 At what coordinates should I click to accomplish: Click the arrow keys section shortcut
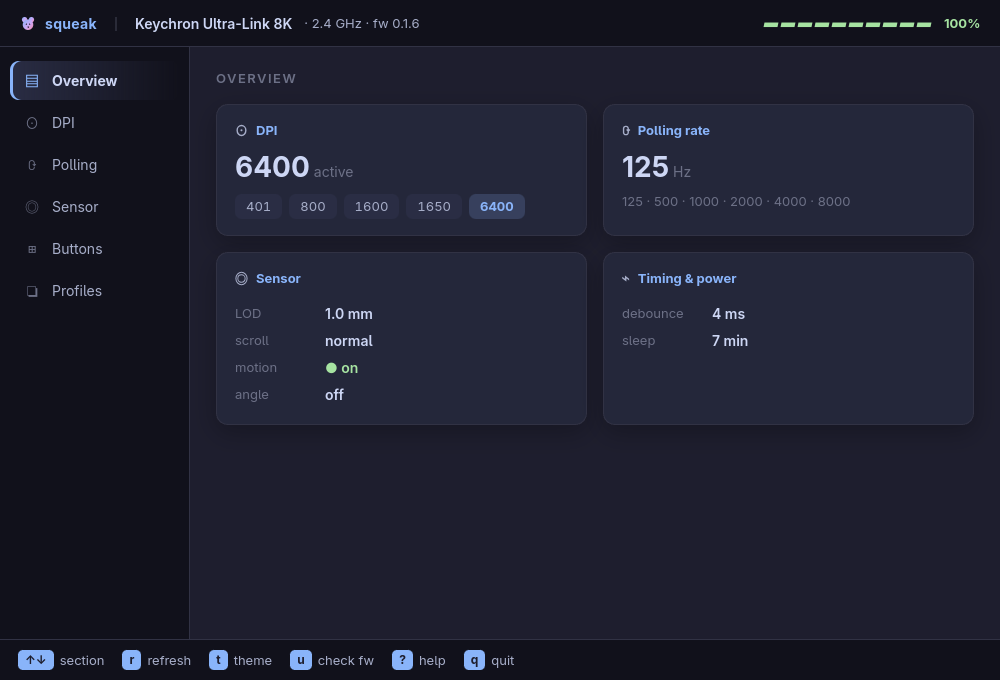click(36, 660)
